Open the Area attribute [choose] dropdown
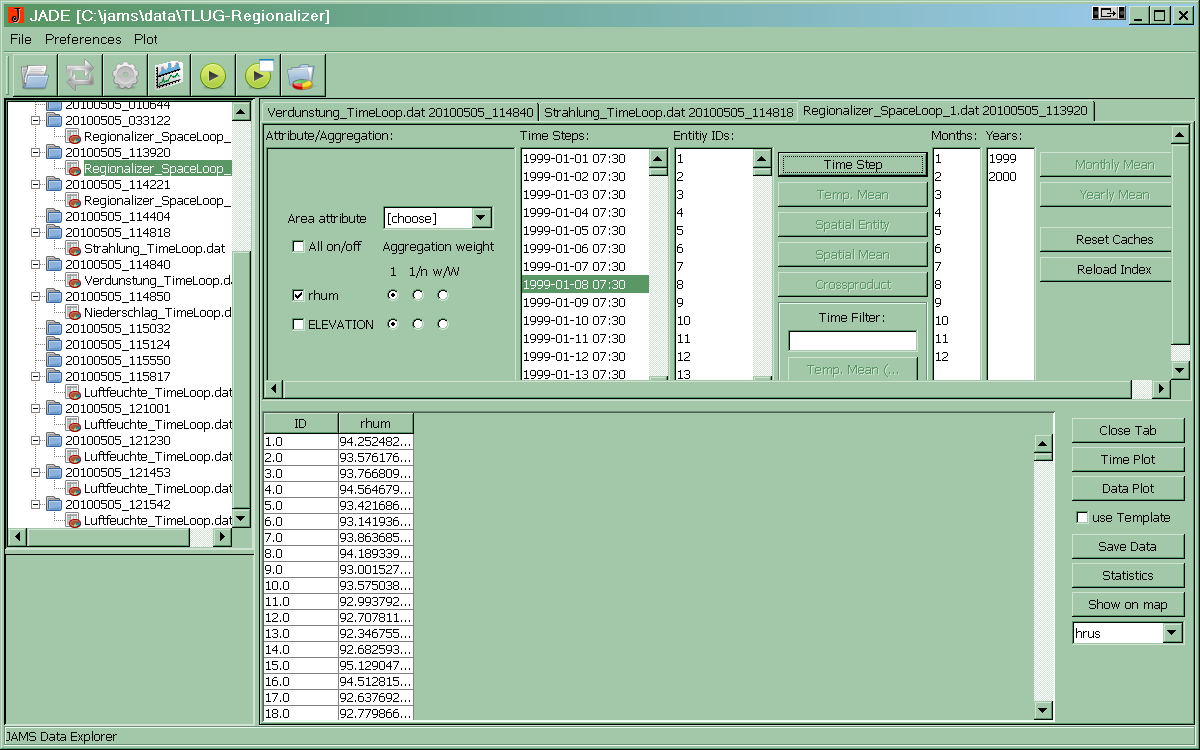The width and height of the screenshot is (1200, 750). pos(481,218)
